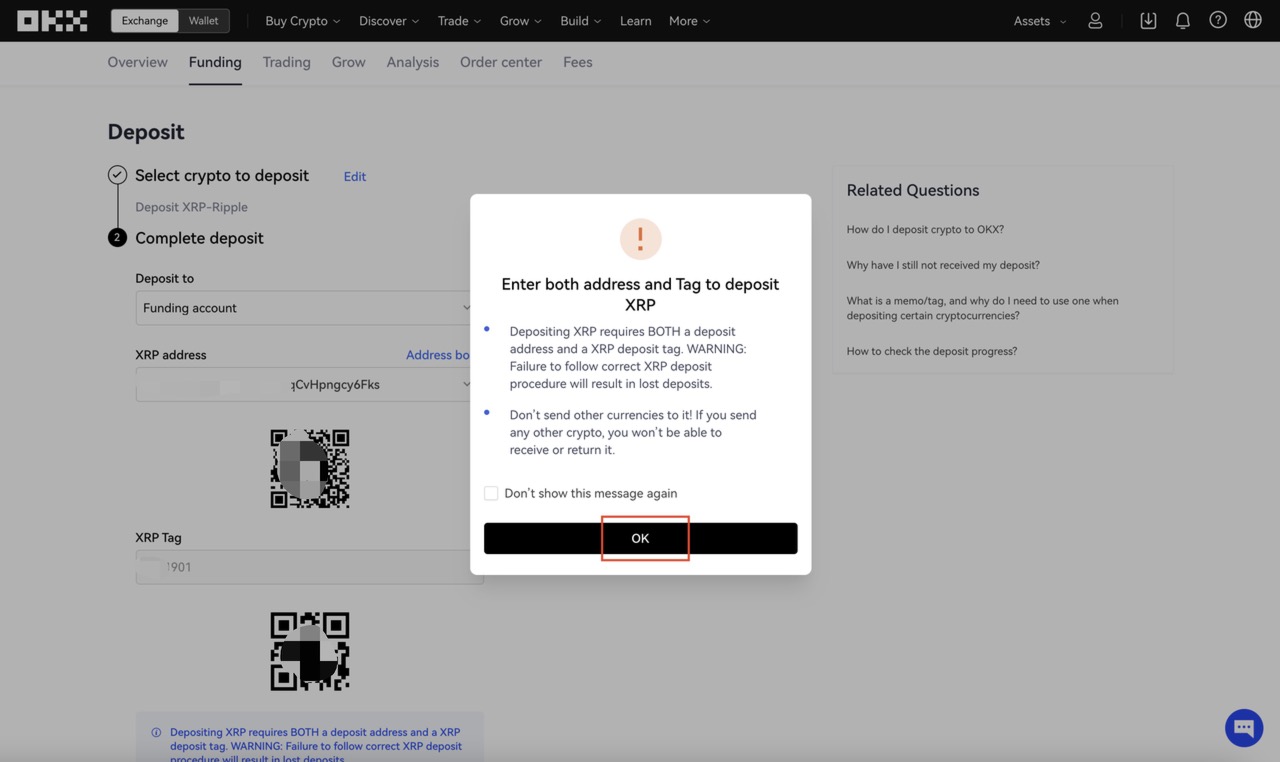Open the chat support bubble

(1244, 728)
